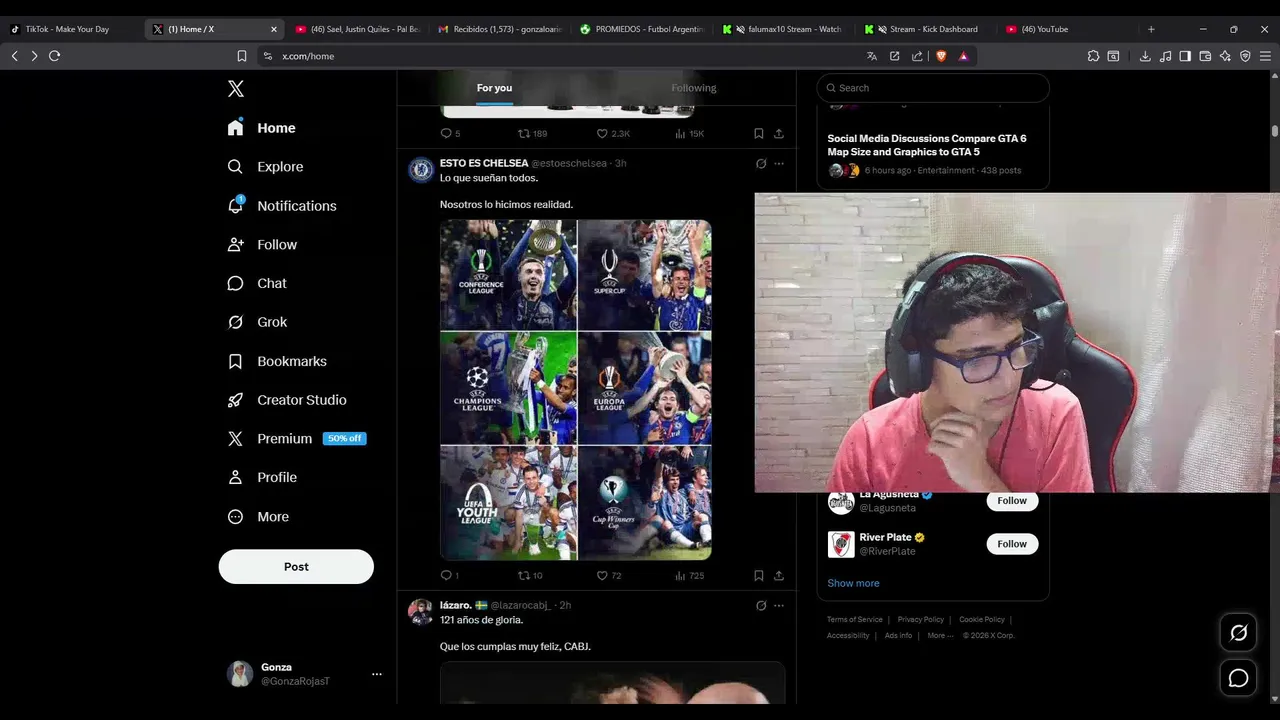Image resolution: width=1280 pixels, height=720 pixels.
Task: Switch to the Following tab
Action: click(694, 88)
